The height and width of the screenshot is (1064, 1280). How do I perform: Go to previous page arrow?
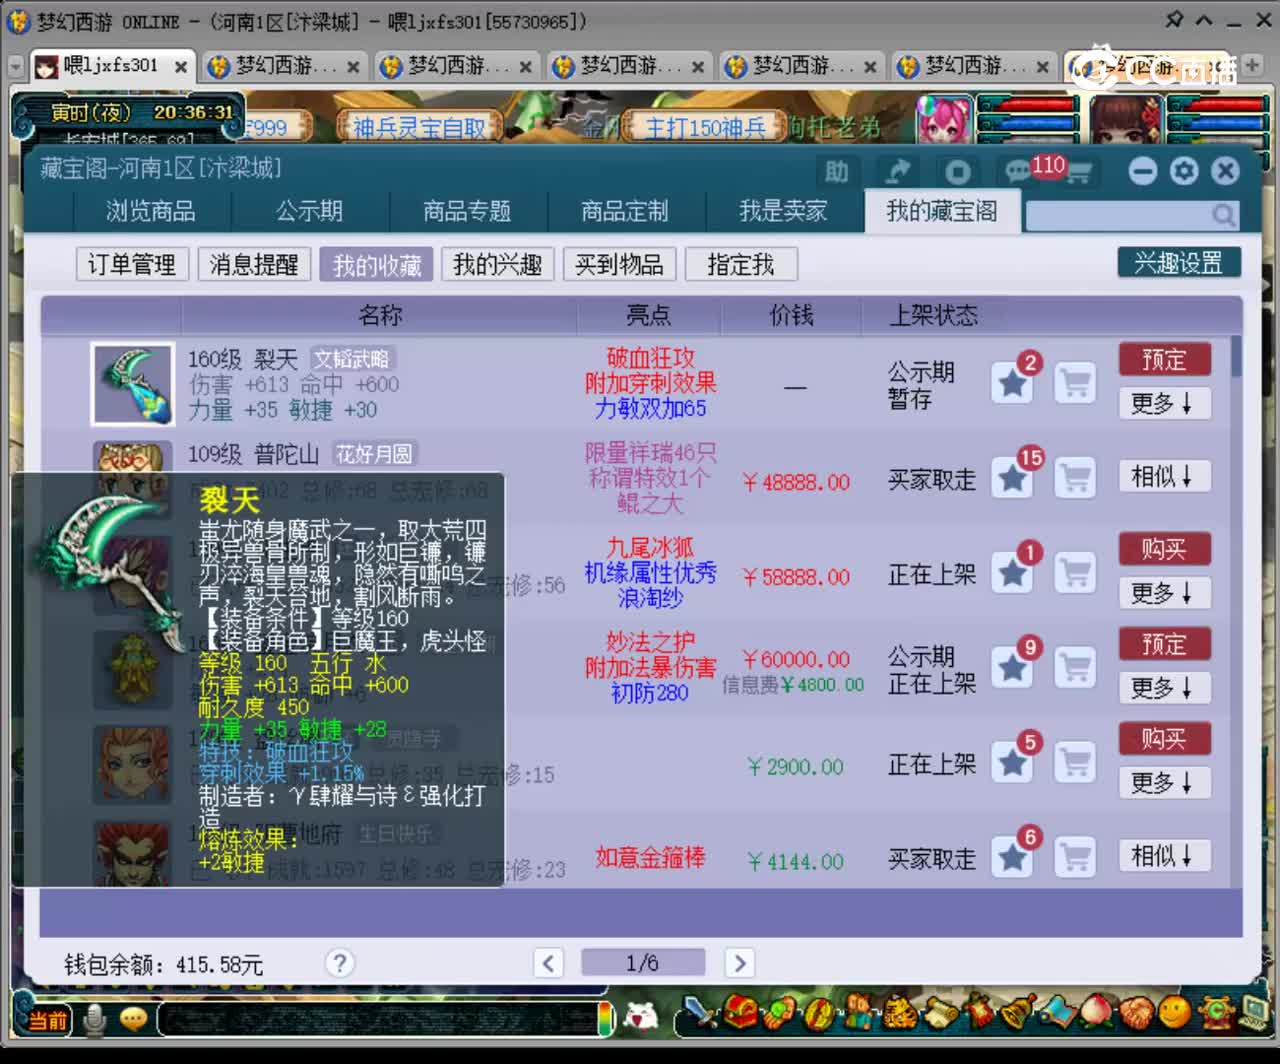pyautogui.click(x=548, y=963)
